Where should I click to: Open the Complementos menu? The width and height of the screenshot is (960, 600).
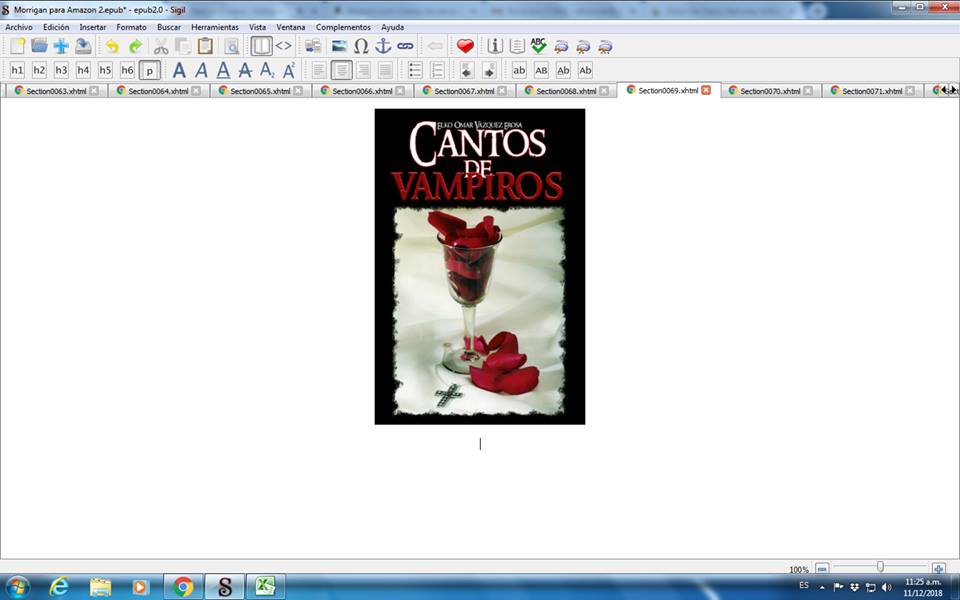(343, 27)
